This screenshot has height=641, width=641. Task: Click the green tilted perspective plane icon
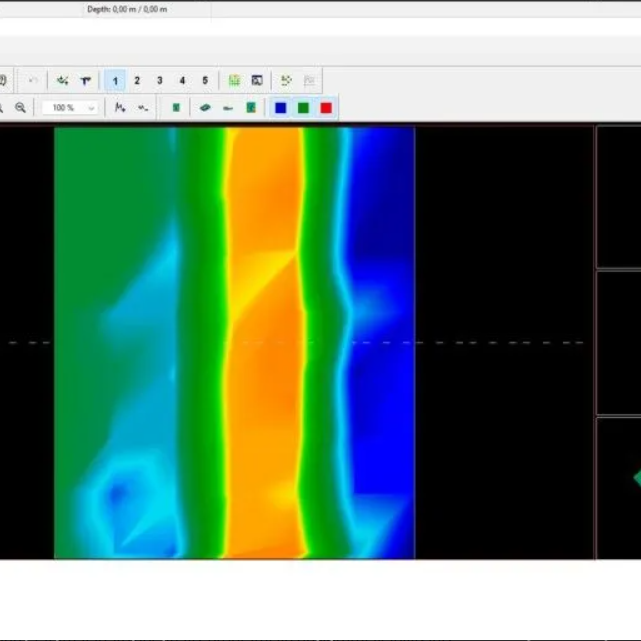pyautogui.click(x=205, y=108)
